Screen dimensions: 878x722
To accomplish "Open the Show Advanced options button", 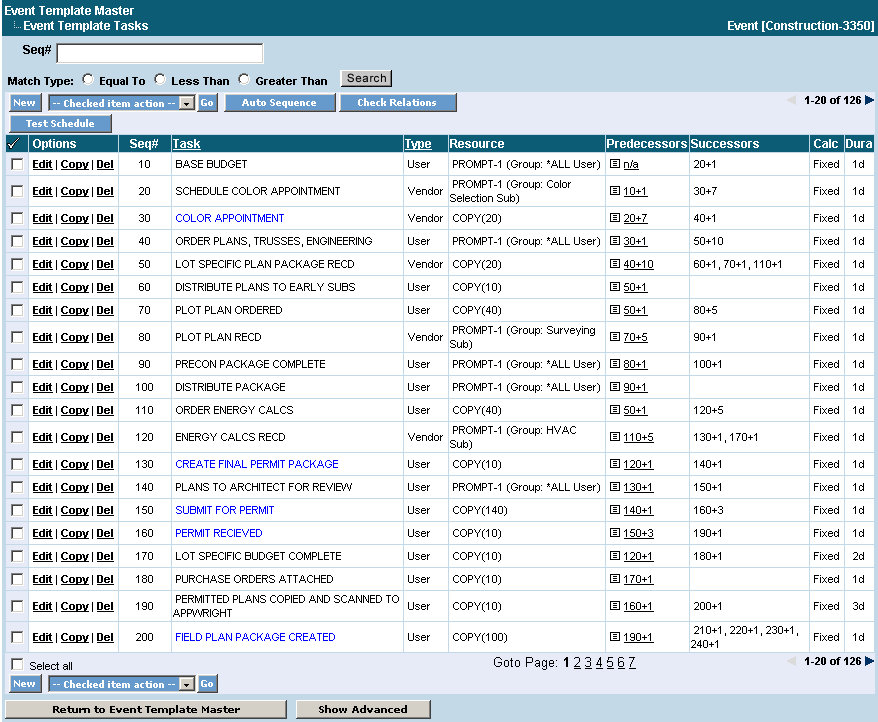I will [x=363, y=710].
